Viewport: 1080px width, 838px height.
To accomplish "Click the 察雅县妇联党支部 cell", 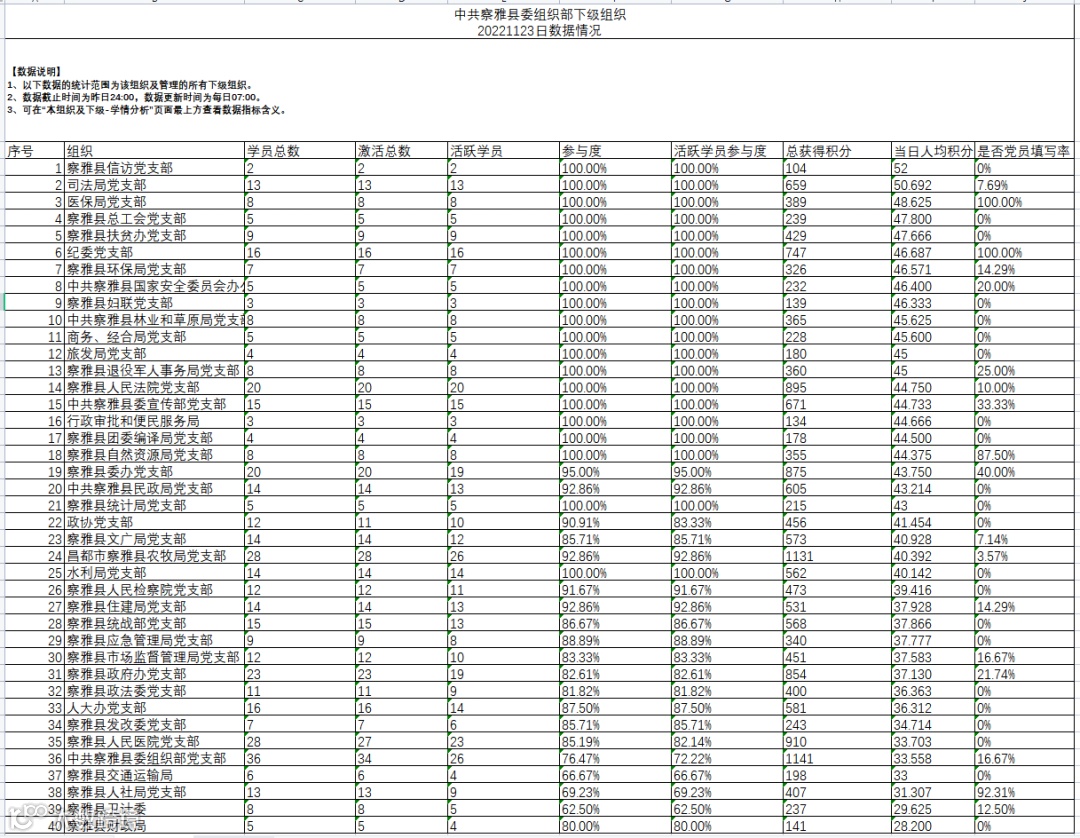I will click(155, 303).
